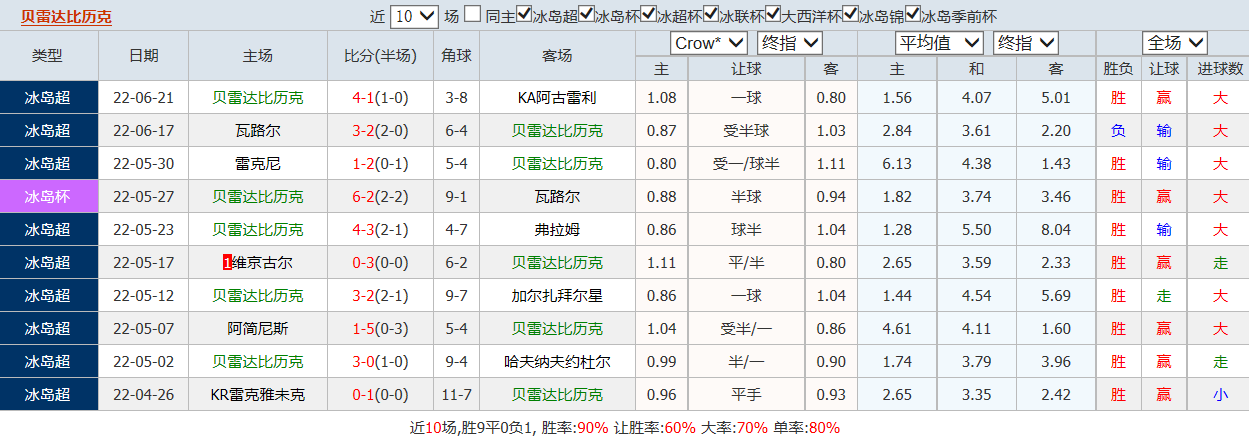
Task: Open the 0-3 score on 22-05-17
Action: click(x=363, y=263)
